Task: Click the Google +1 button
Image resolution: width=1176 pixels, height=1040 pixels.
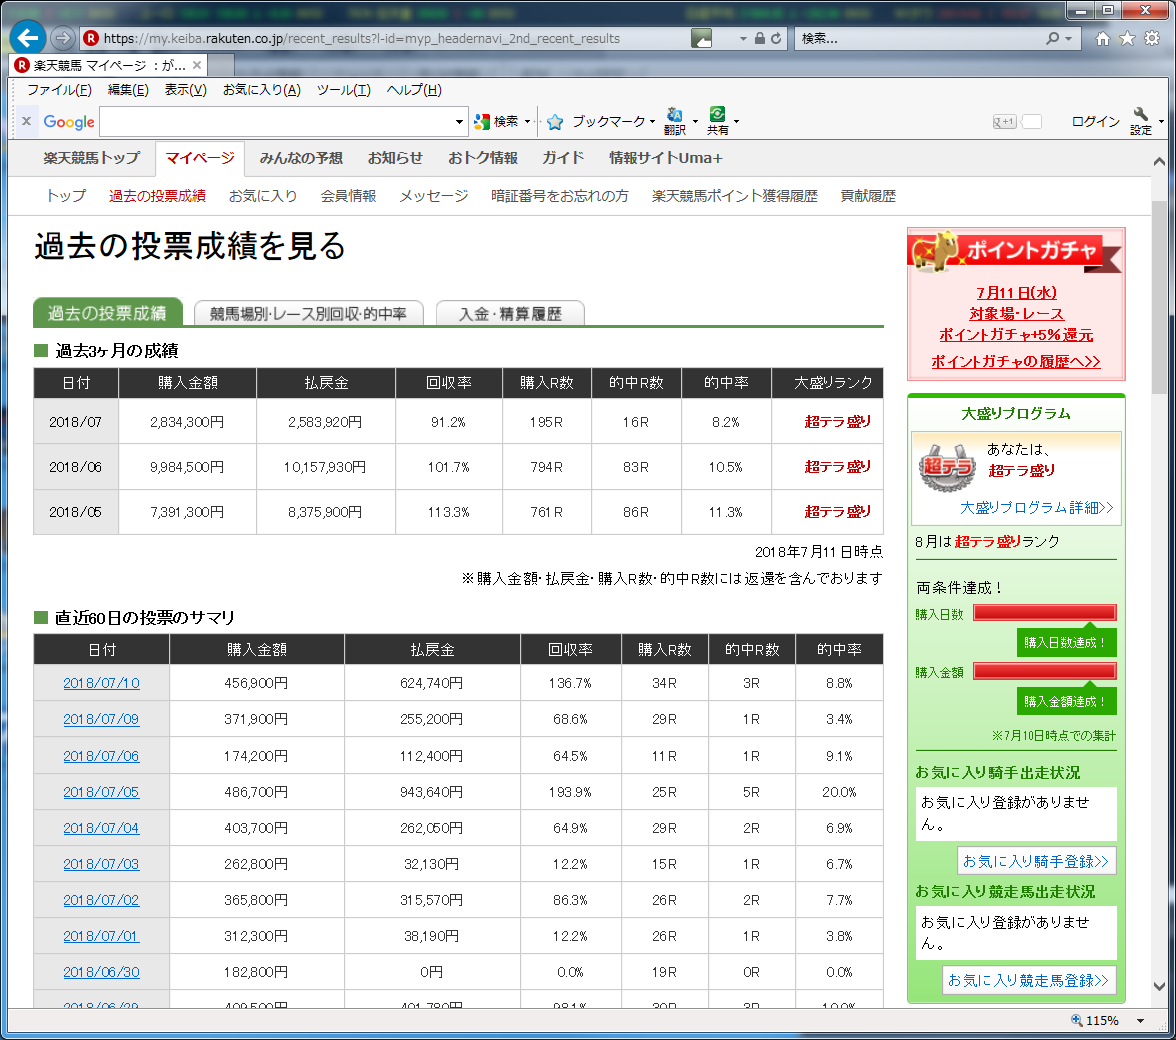Action: [1005, 121]
